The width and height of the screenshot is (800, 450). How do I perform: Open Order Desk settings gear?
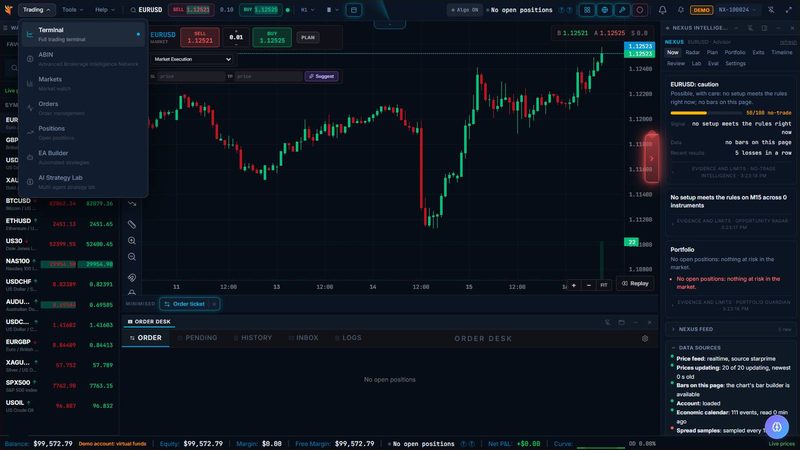tap(645, 338)
